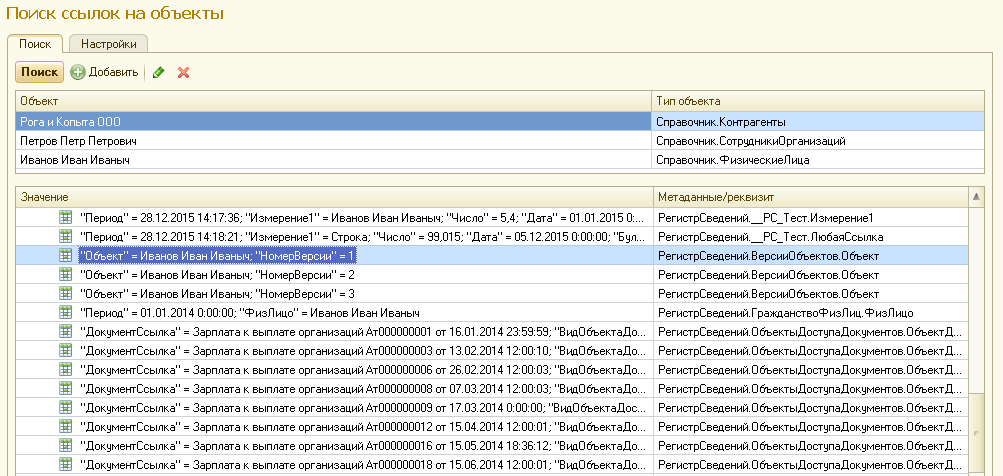1003x476 pixels.
Task: Click register icon of the НомерВерсии = 3 row
Action: (x=66, y=294)
